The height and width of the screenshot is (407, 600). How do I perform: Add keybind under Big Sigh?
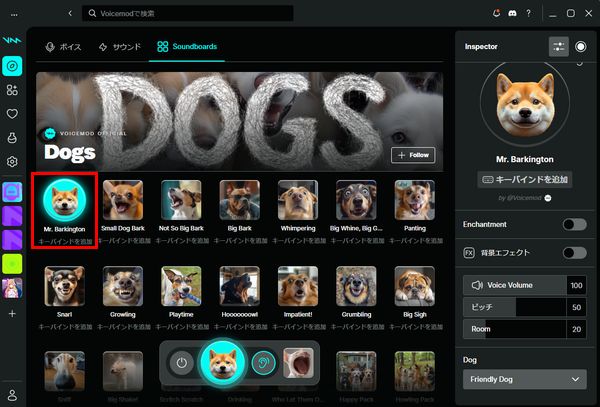[x=416, y=327]
